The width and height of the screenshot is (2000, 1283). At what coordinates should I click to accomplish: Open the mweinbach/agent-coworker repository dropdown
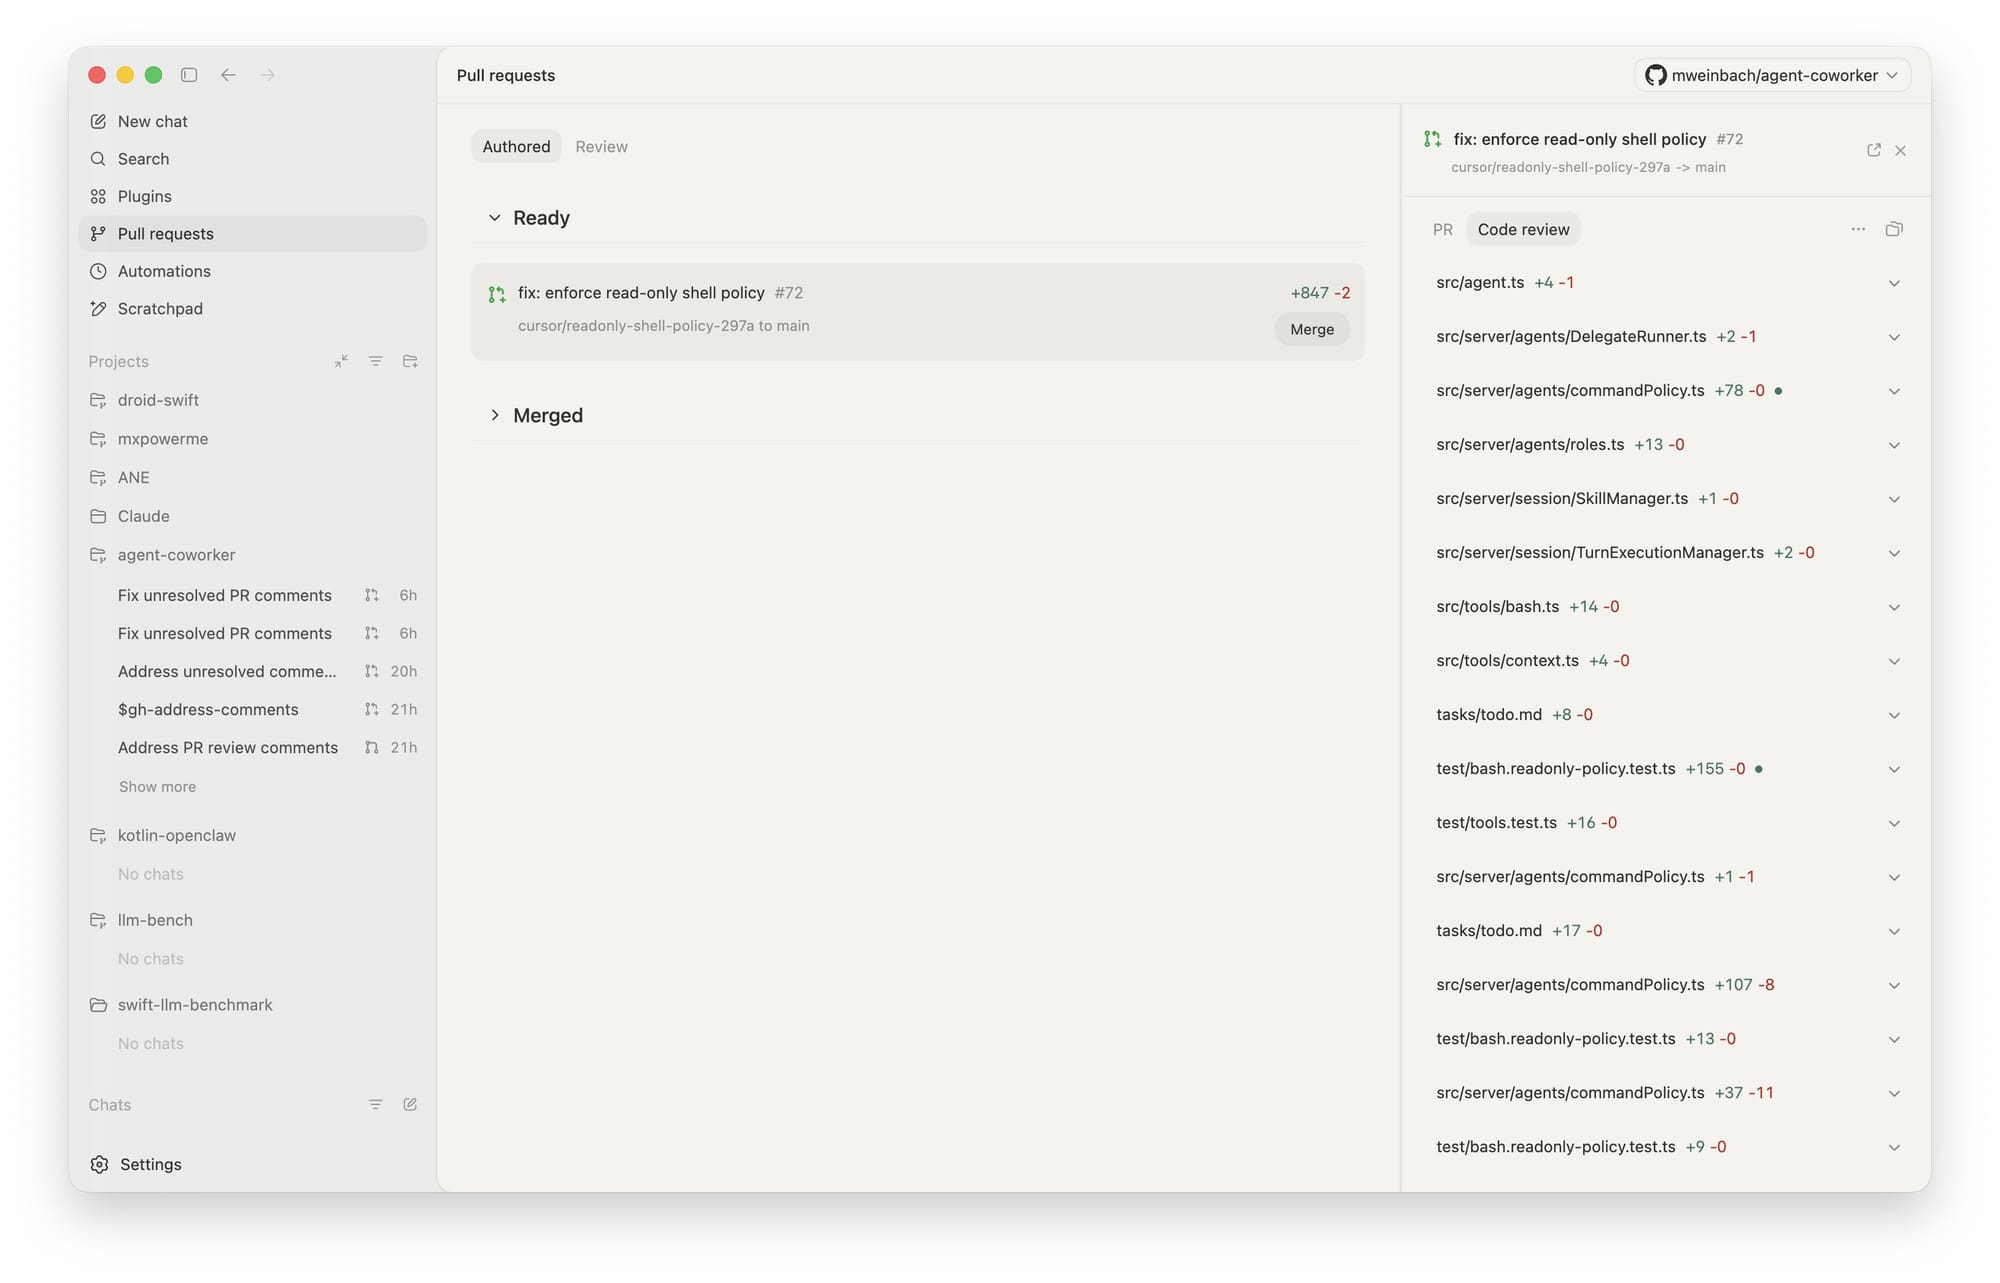(1771, 75)
